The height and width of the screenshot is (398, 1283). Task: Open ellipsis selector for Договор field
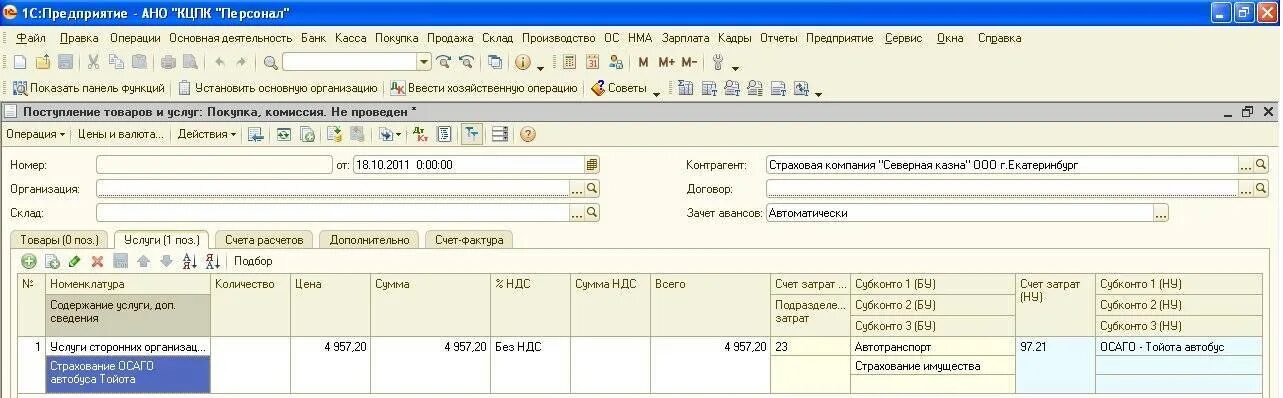[1246, 188]
